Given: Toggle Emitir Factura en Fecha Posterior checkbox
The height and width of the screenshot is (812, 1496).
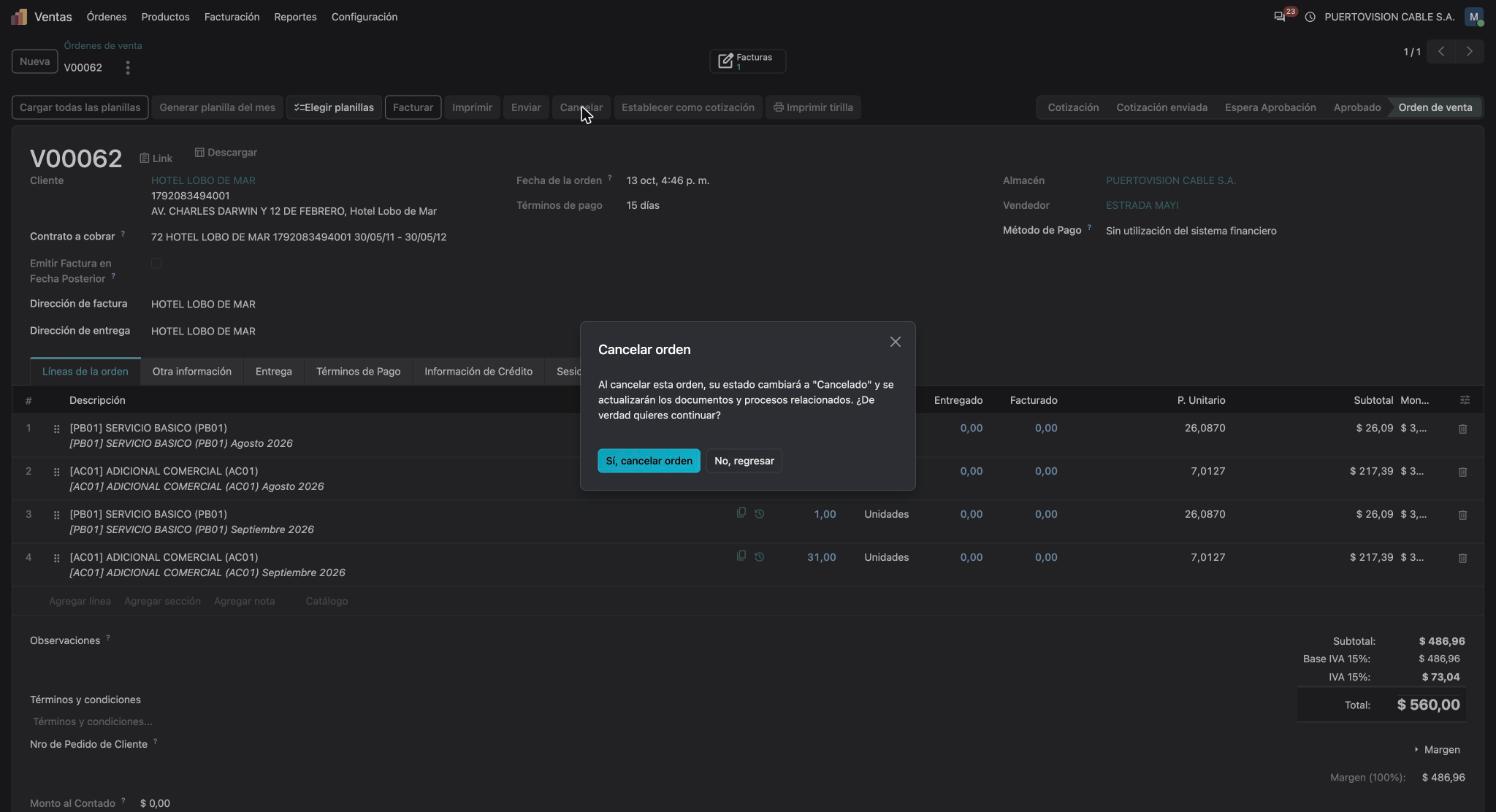Looking at the screenshot, I should (156, 264).
